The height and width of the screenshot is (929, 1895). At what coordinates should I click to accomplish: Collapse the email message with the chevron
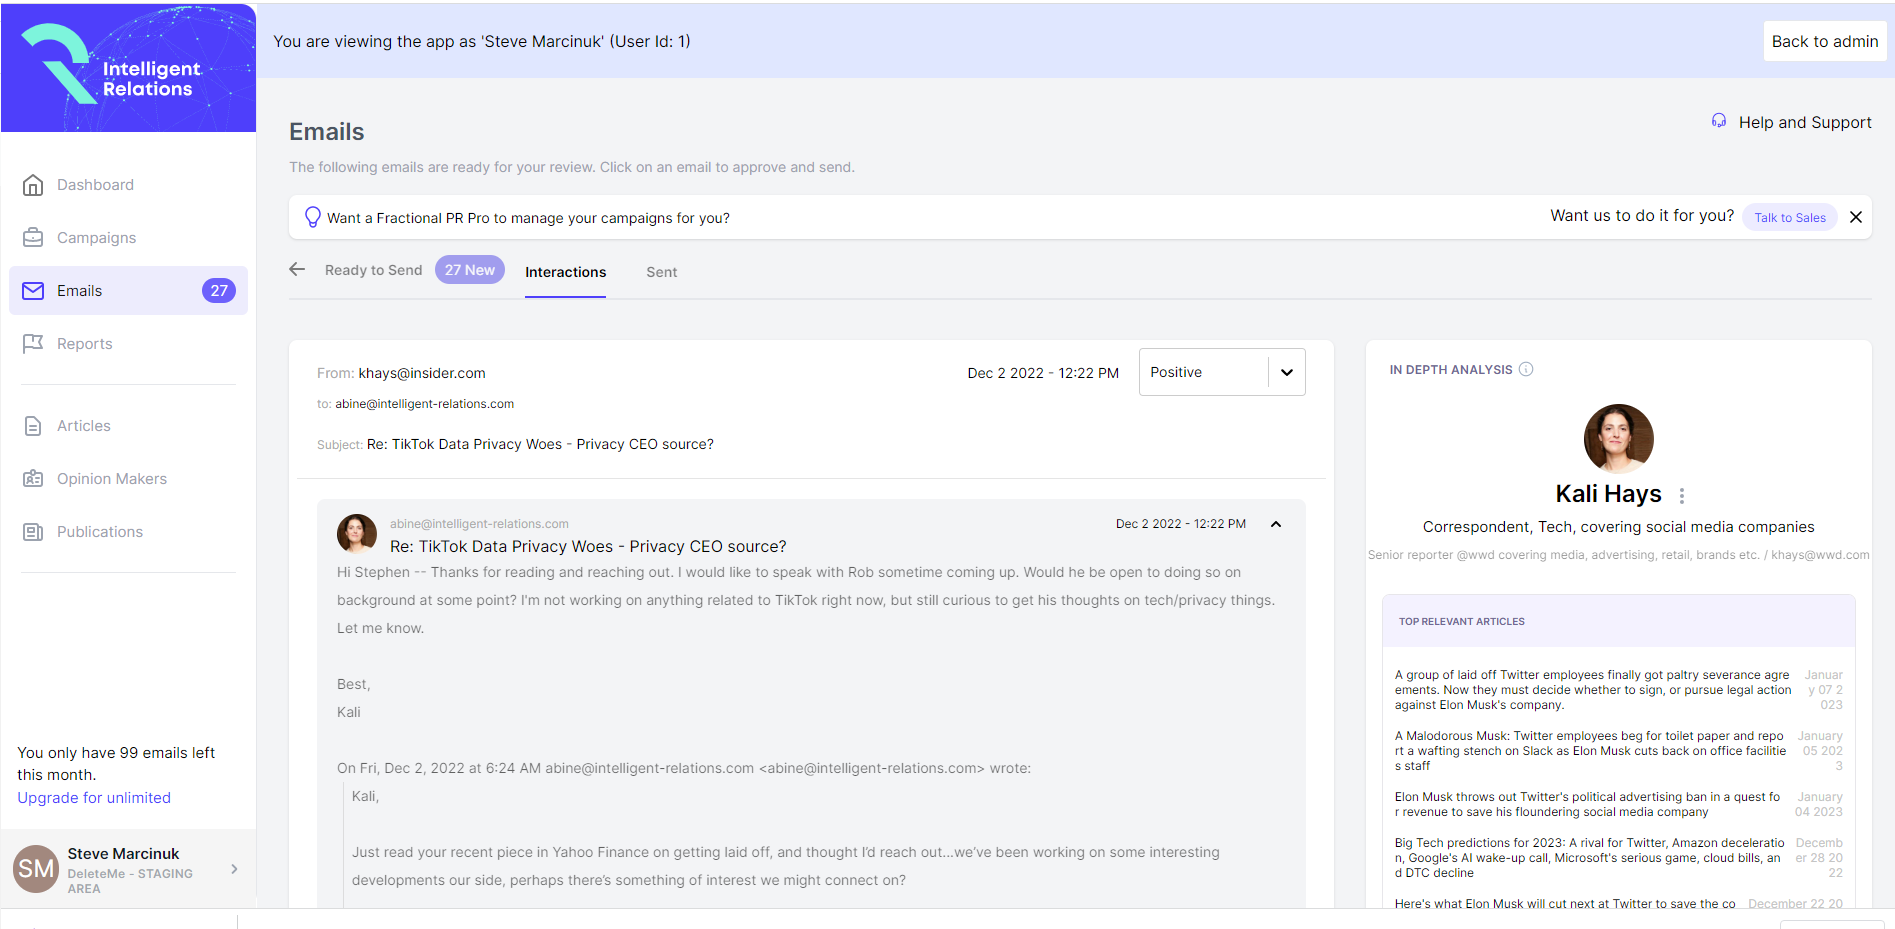tap(1276, 524)
